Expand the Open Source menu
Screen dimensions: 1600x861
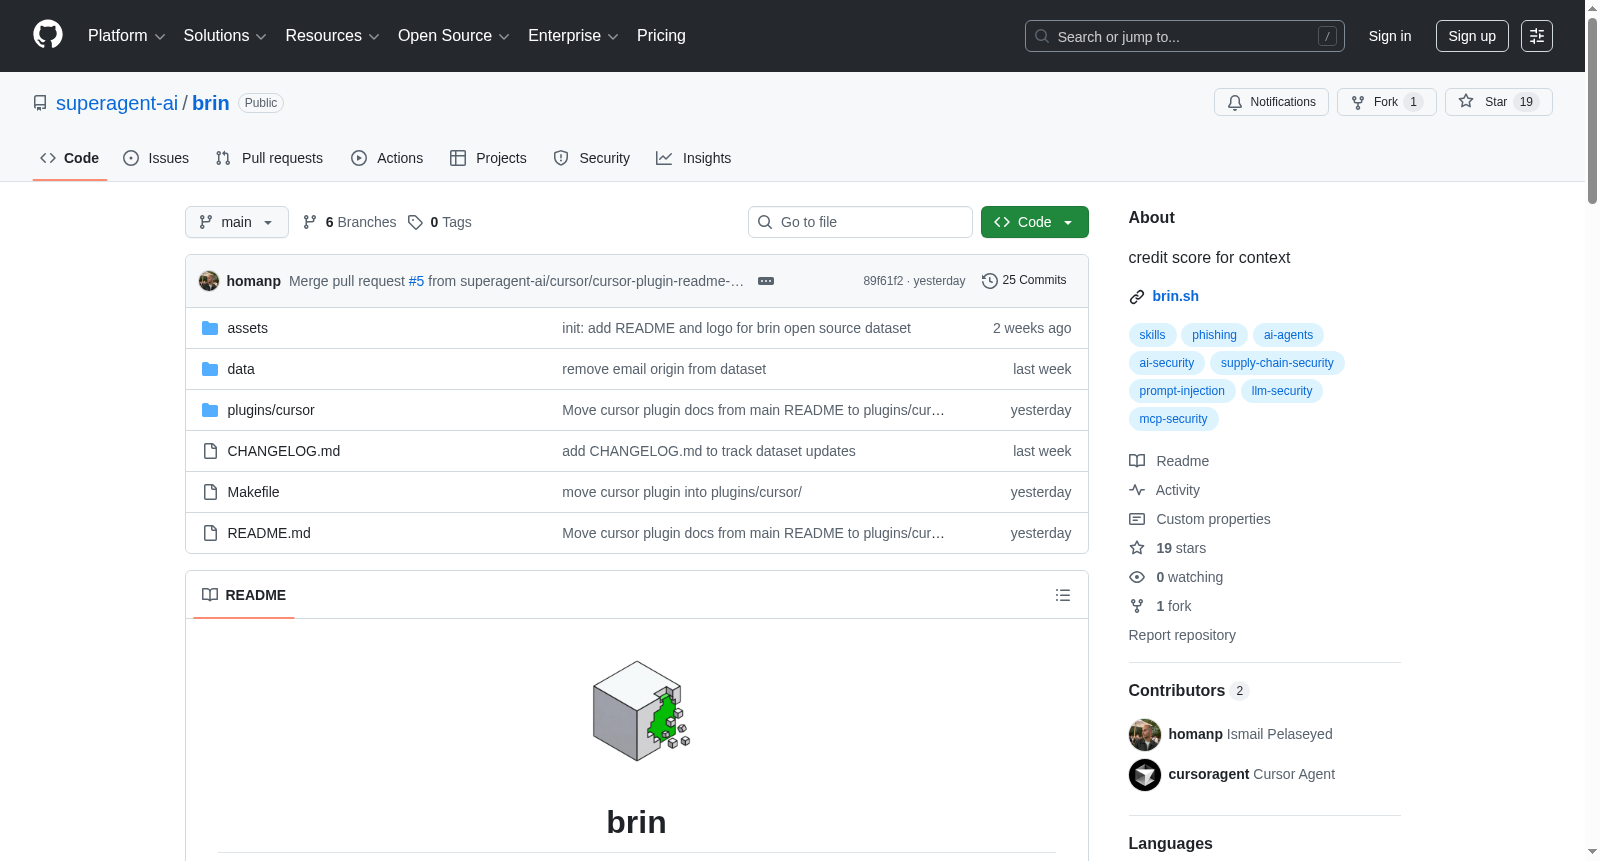pyautogui.click(x=454, y=36)
